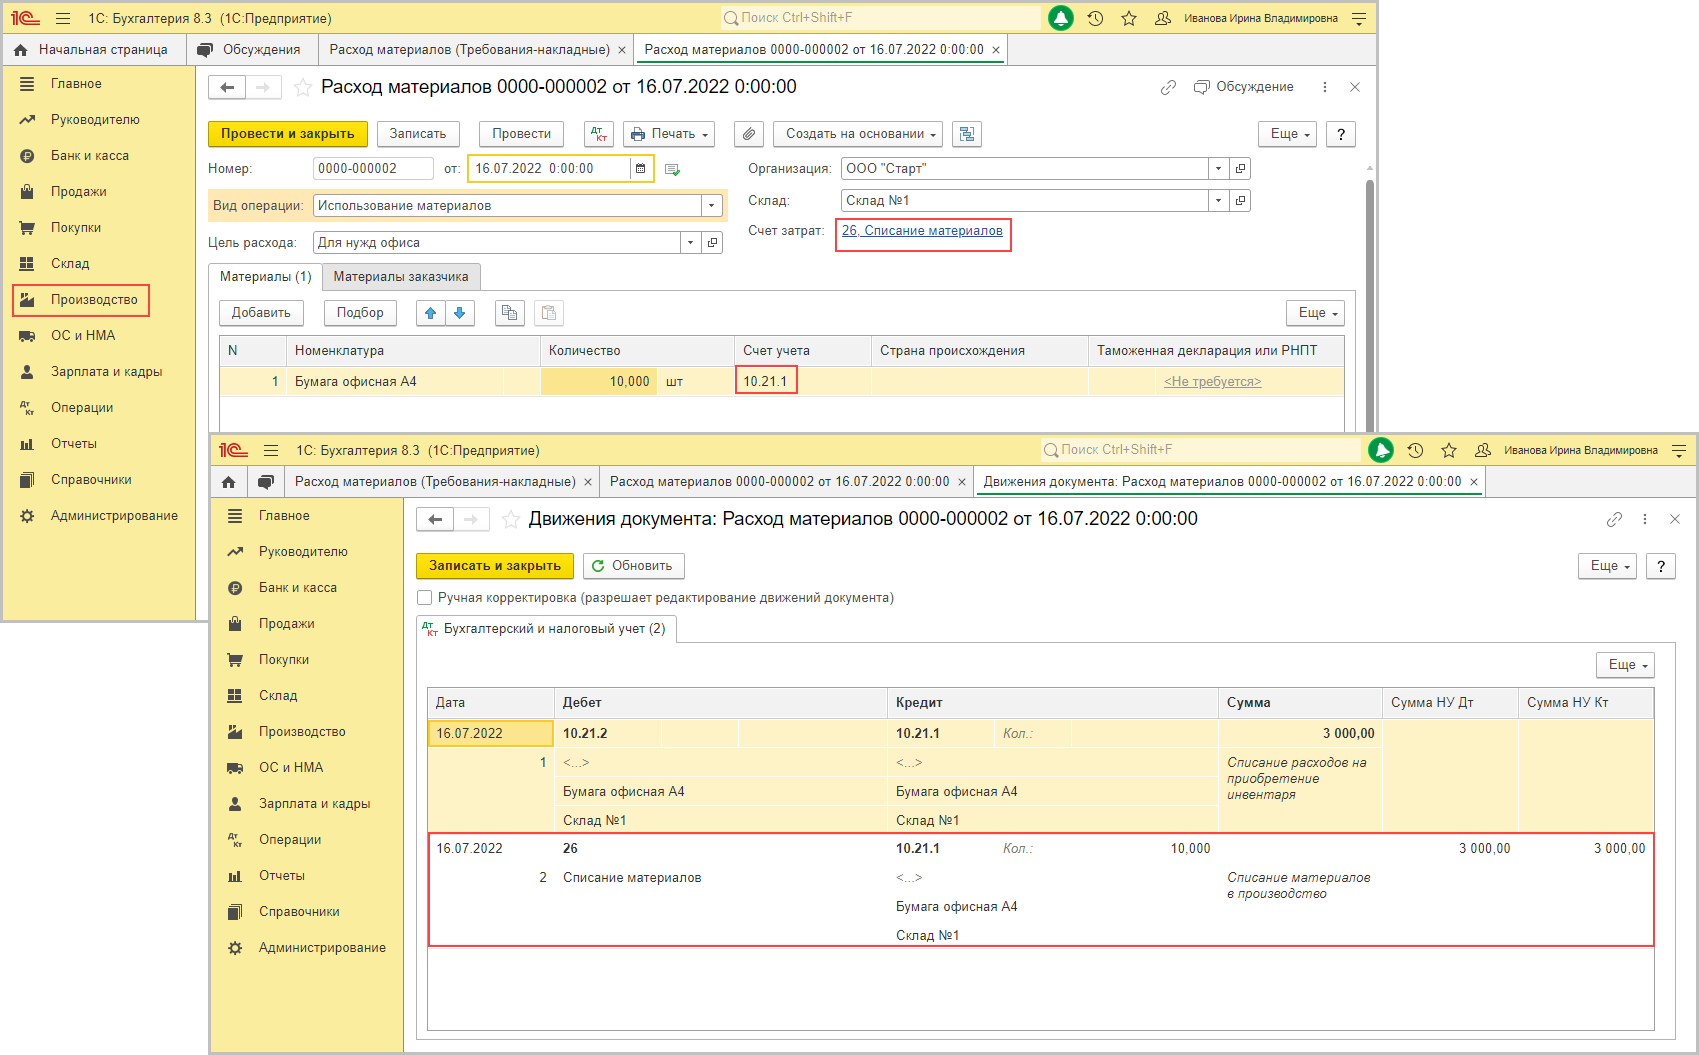
Task: Click the Провести и закрыть button
Action: coord(288,134)
